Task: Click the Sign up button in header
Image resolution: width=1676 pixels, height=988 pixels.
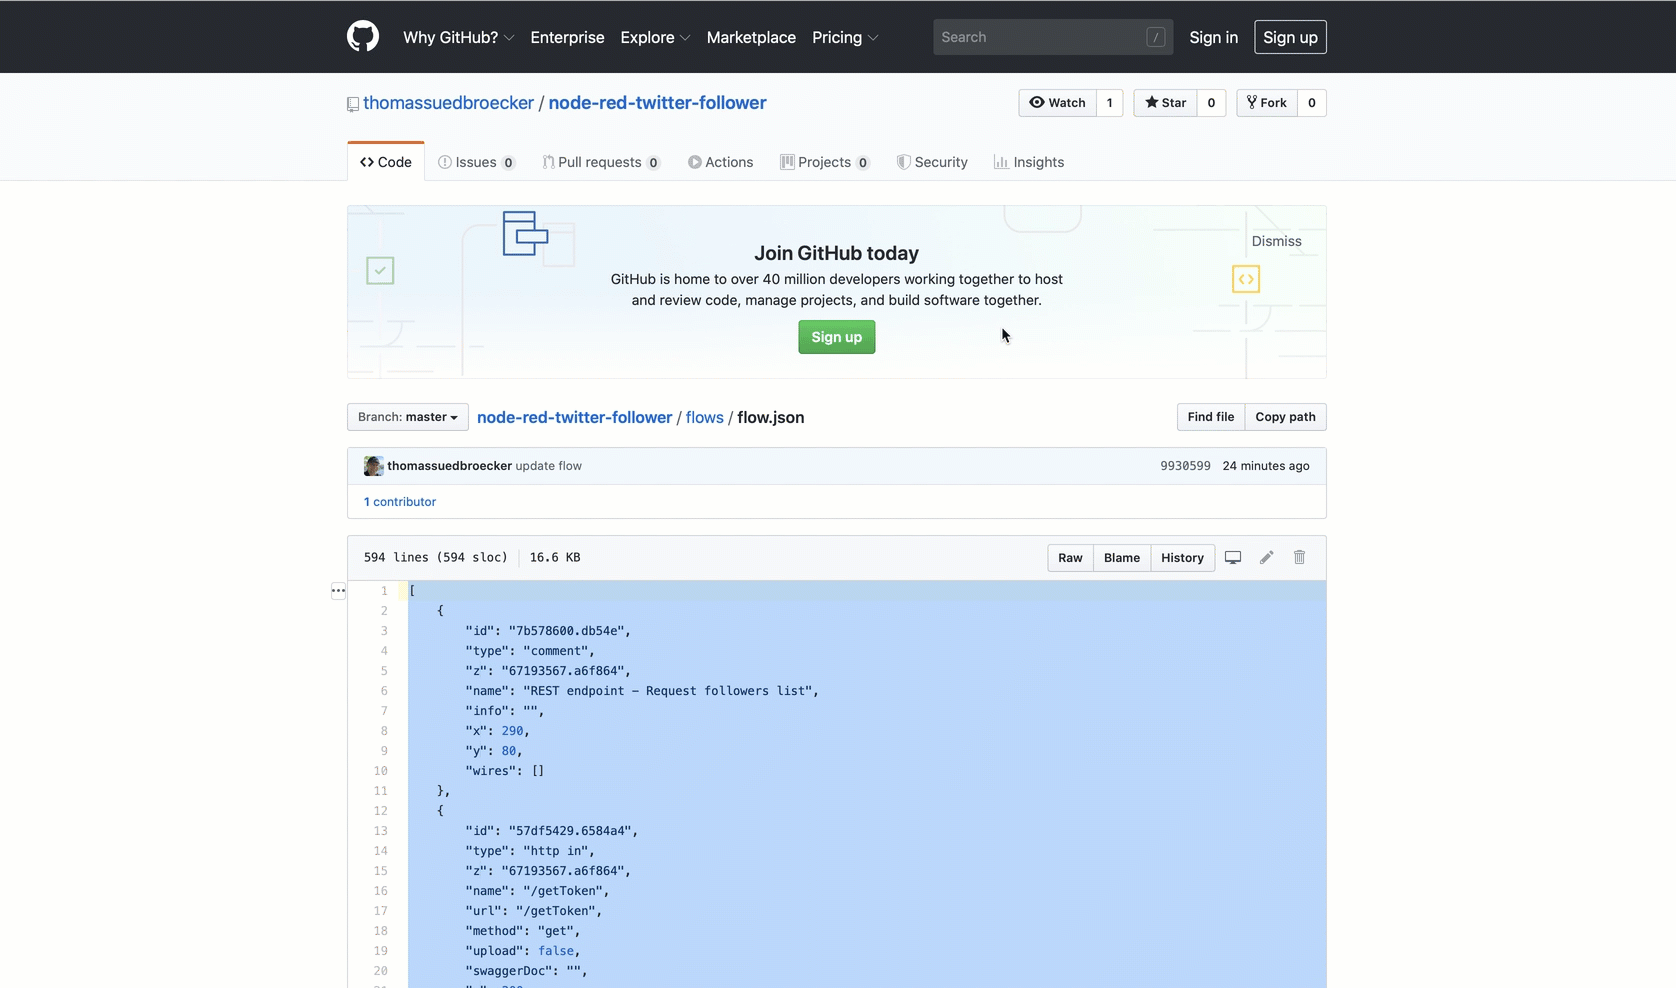Action: pos(1290,37)
